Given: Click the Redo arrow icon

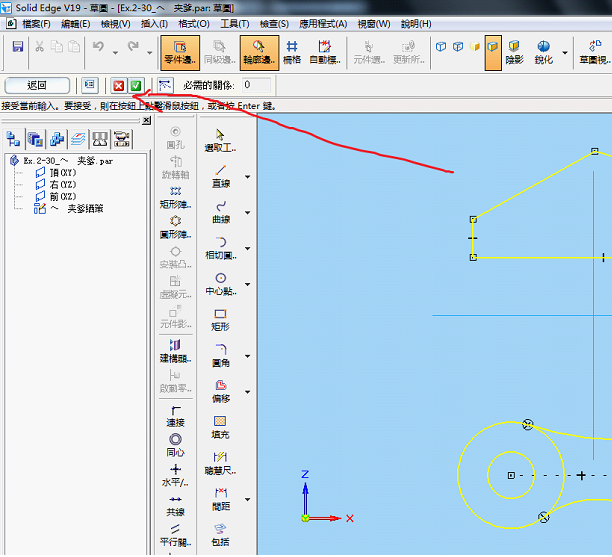Looking at the screenshot, I should pyautogui.click(x=133, y=46).
